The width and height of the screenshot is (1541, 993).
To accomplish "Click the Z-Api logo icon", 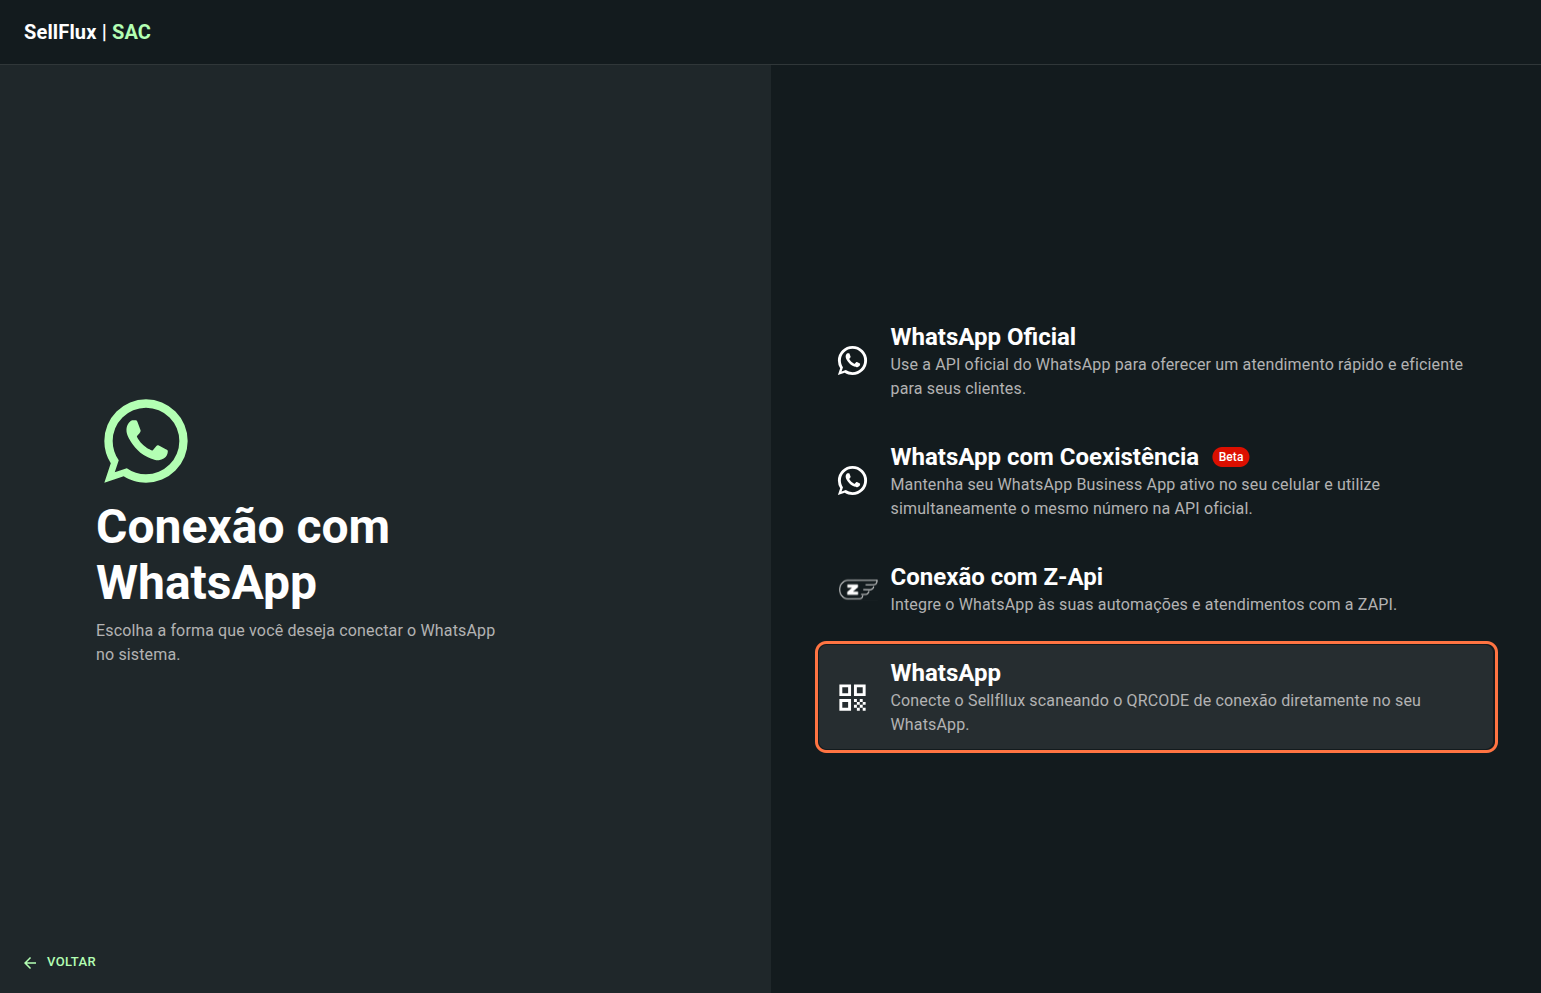I will [856, 590].
